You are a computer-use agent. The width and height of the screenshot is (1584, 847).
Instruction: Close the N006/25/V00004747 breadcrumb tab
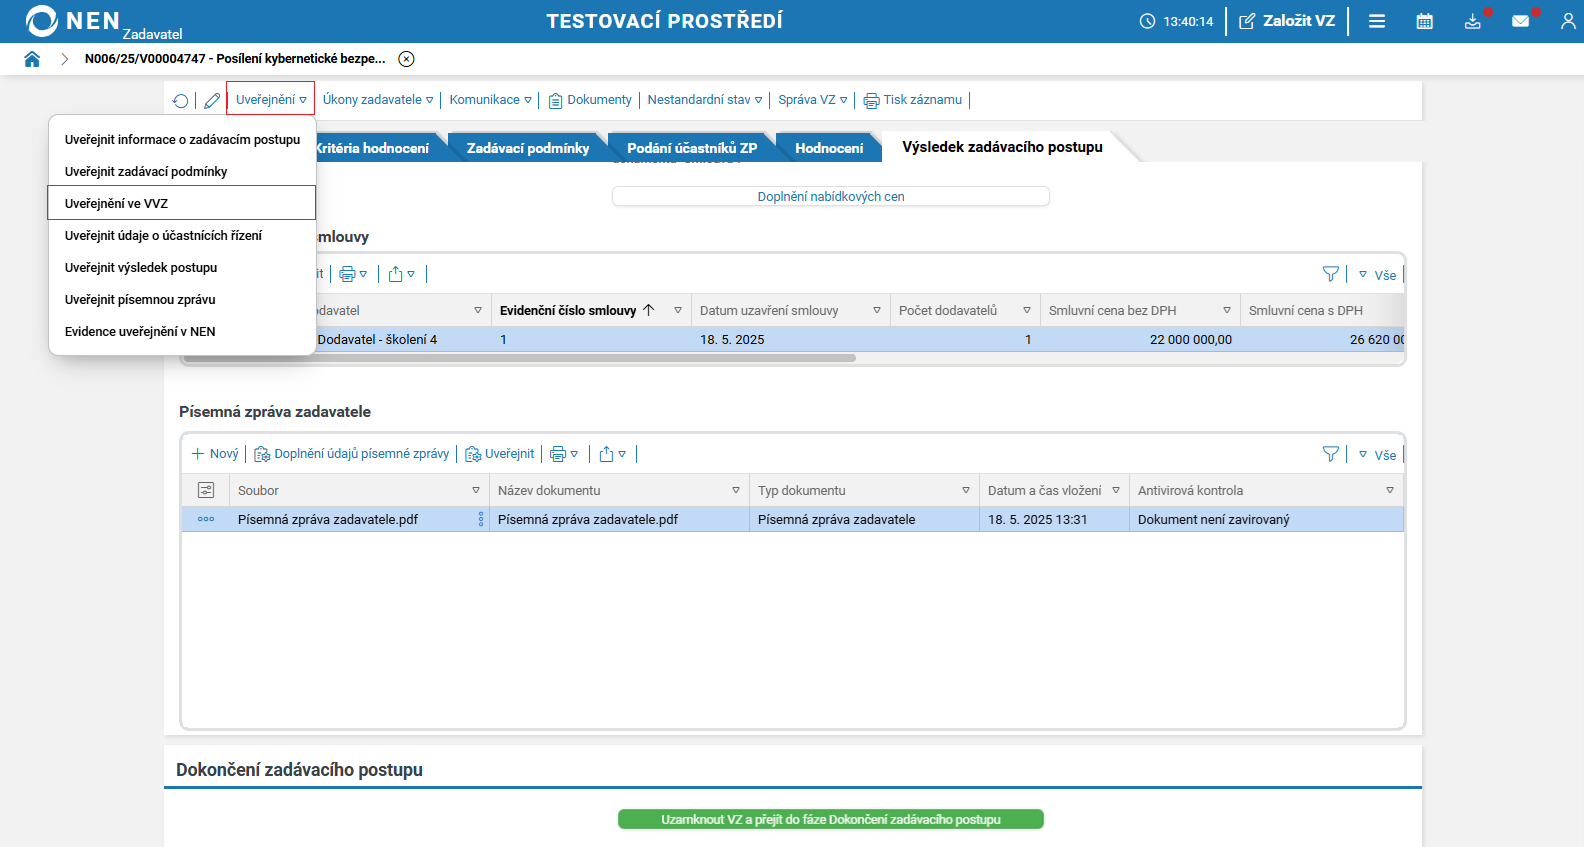[x=406, y=59]
